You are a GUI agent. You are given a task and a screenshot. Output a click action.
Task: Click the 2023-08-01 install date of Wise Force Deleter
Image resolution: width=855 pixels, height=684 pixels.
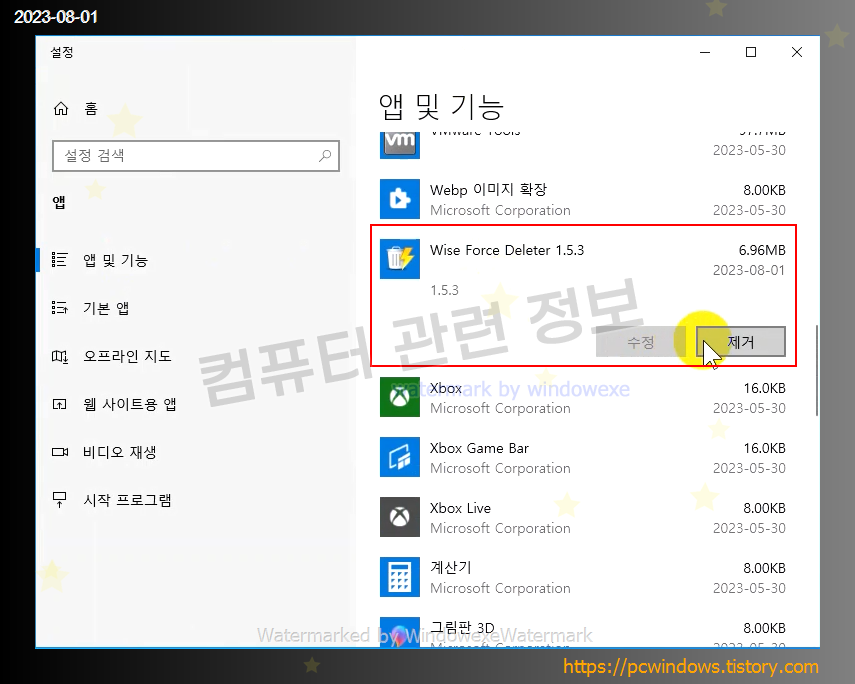[x=749, y=271]
